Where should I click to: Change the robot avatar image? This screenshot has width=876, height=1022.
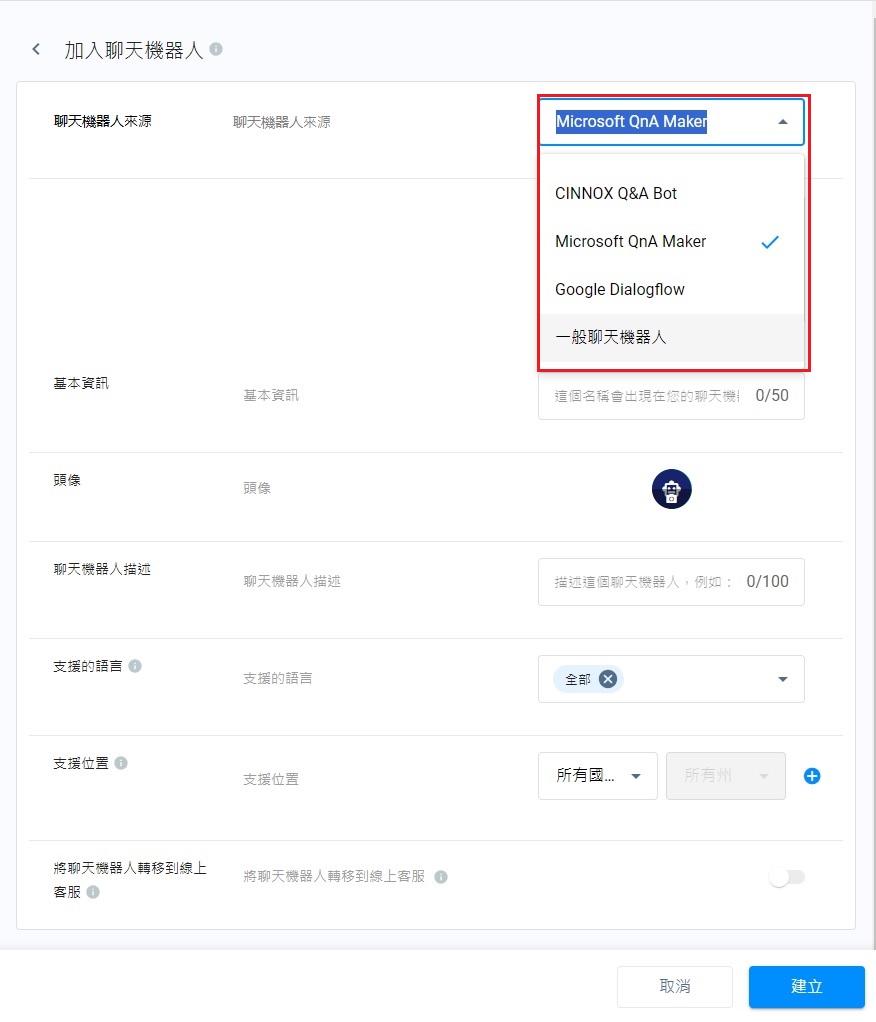(671, 489)
